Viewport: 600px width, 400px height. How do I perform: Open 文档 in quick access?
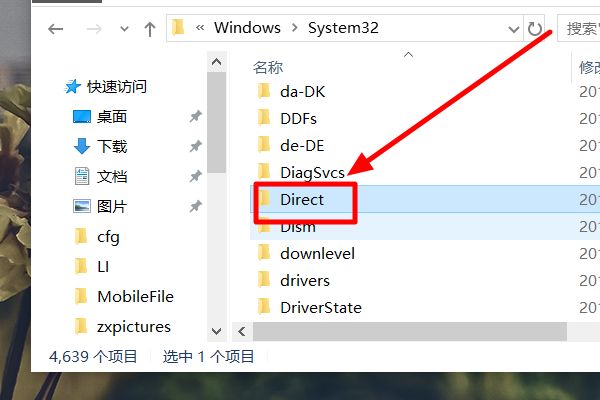(x=112, y=176)
